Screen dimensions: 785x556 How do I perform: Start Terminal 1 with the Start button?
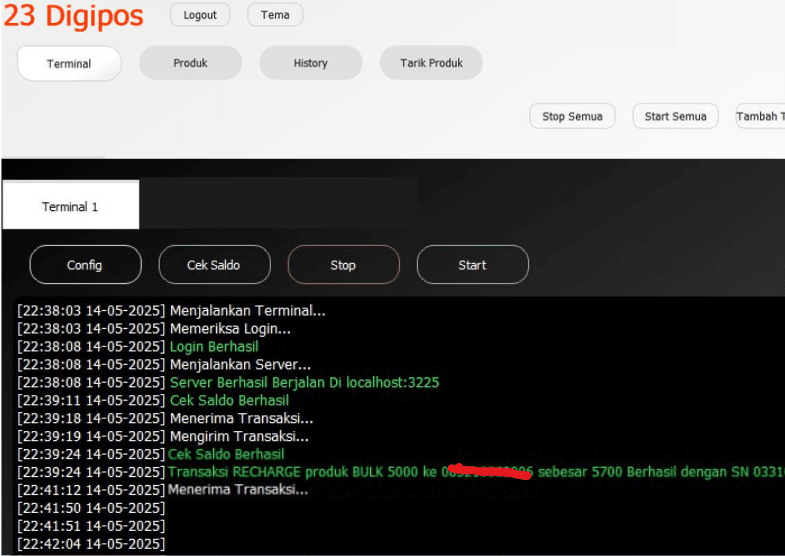click(x=472, y=265)
